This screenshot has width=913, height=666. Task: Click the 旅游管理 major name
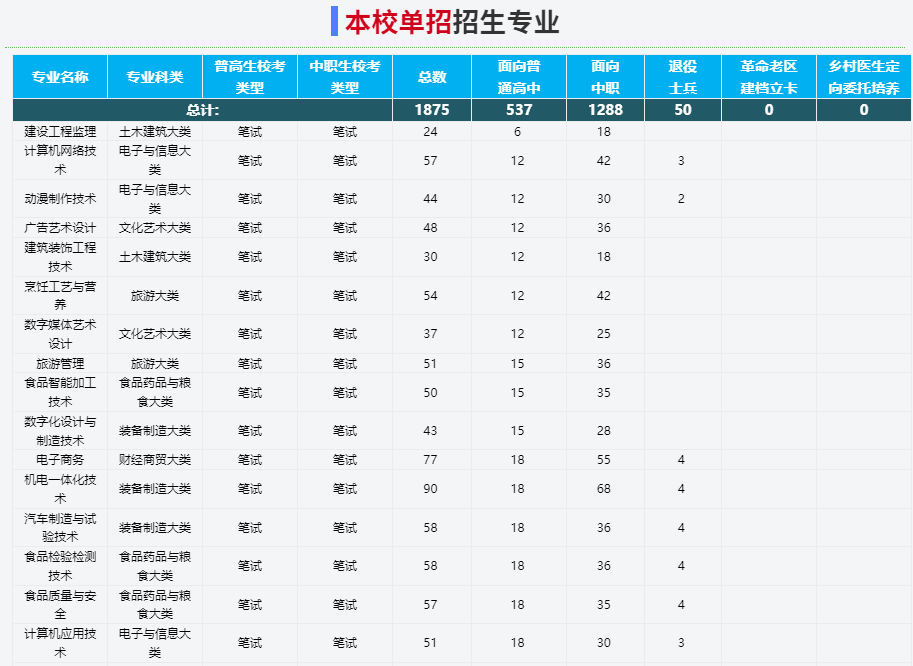tap(60, 363)
